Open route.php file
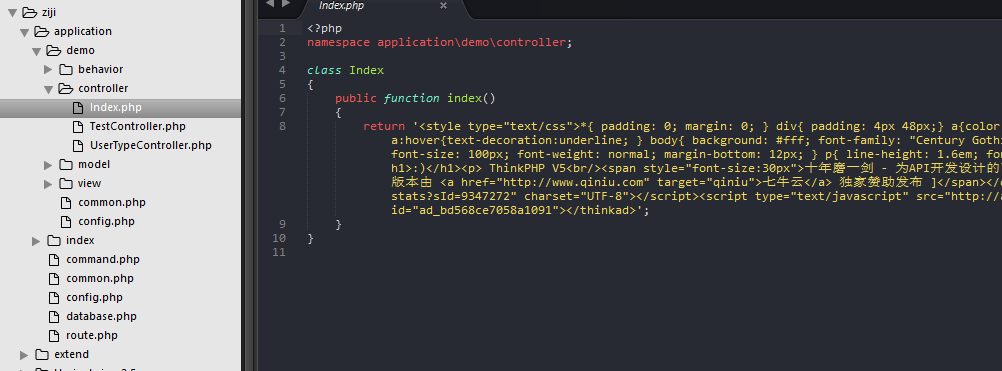 [92, 335]
